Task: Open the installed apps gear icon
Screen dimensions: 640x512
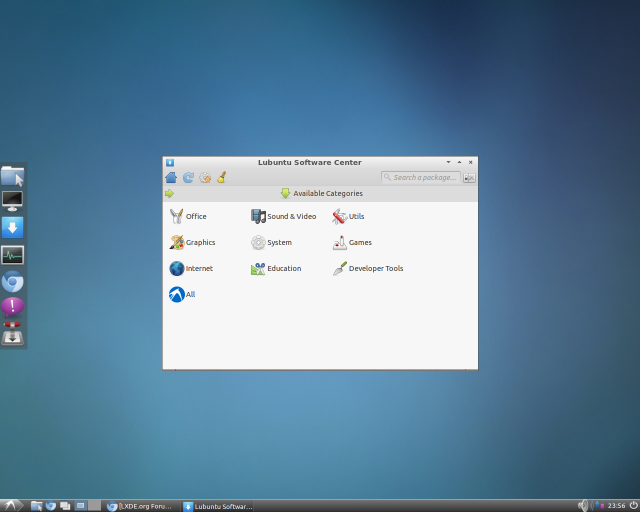Action: point(205,178)
